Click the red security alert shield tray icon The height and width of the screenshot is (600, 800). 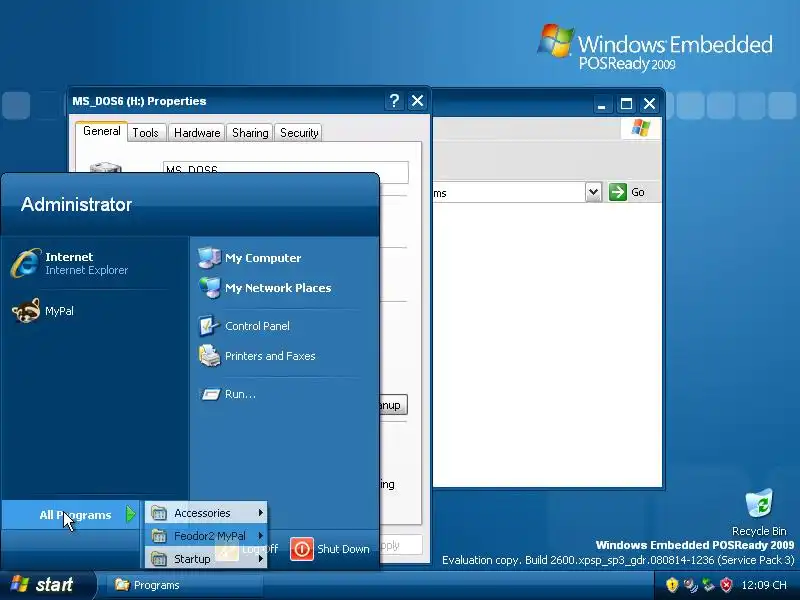726,585
